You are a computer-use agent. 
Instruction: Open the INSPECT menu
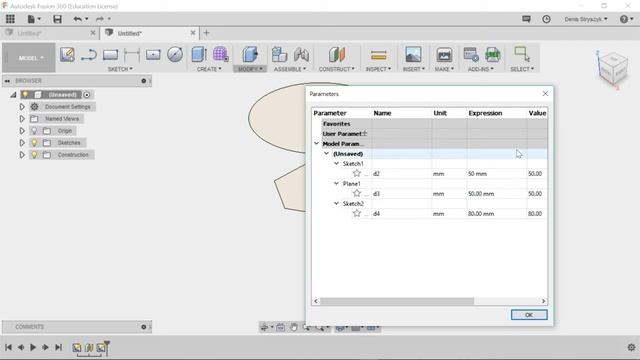tap(378, 69)
